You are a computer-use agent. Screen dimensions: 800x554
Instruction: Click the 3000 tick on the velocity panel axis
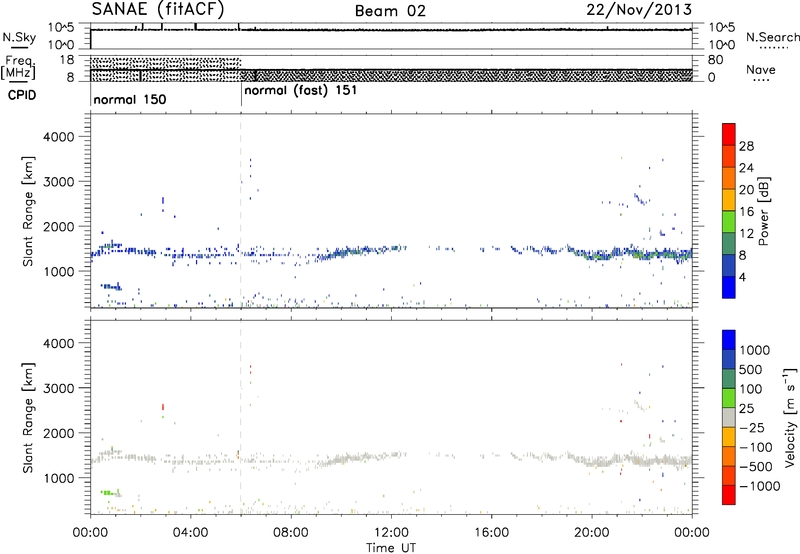coord(59,388)
